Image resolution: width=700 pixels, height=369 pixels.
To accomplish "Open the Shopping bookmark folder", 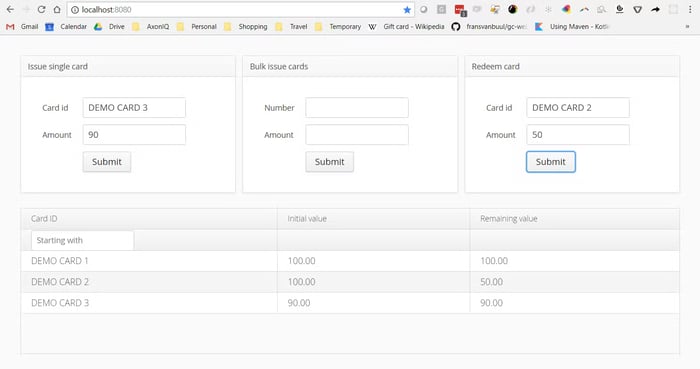I will (246, 27).
